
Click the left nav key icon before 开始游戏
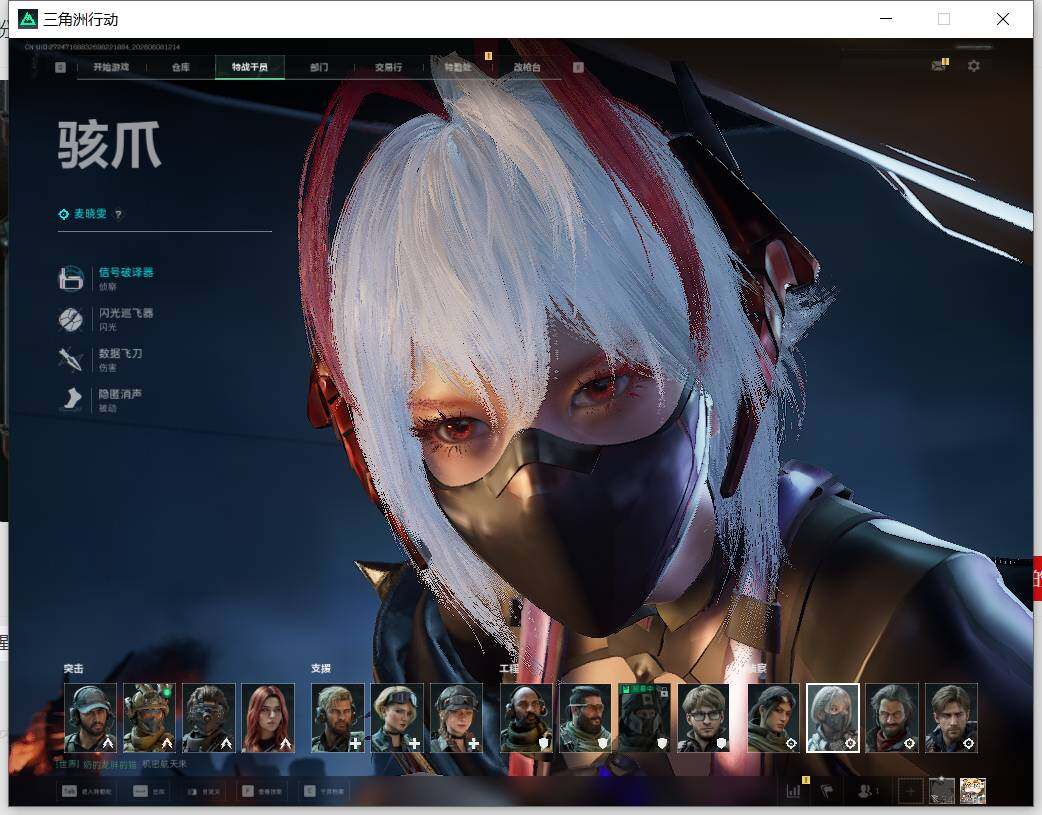point(60,67)
